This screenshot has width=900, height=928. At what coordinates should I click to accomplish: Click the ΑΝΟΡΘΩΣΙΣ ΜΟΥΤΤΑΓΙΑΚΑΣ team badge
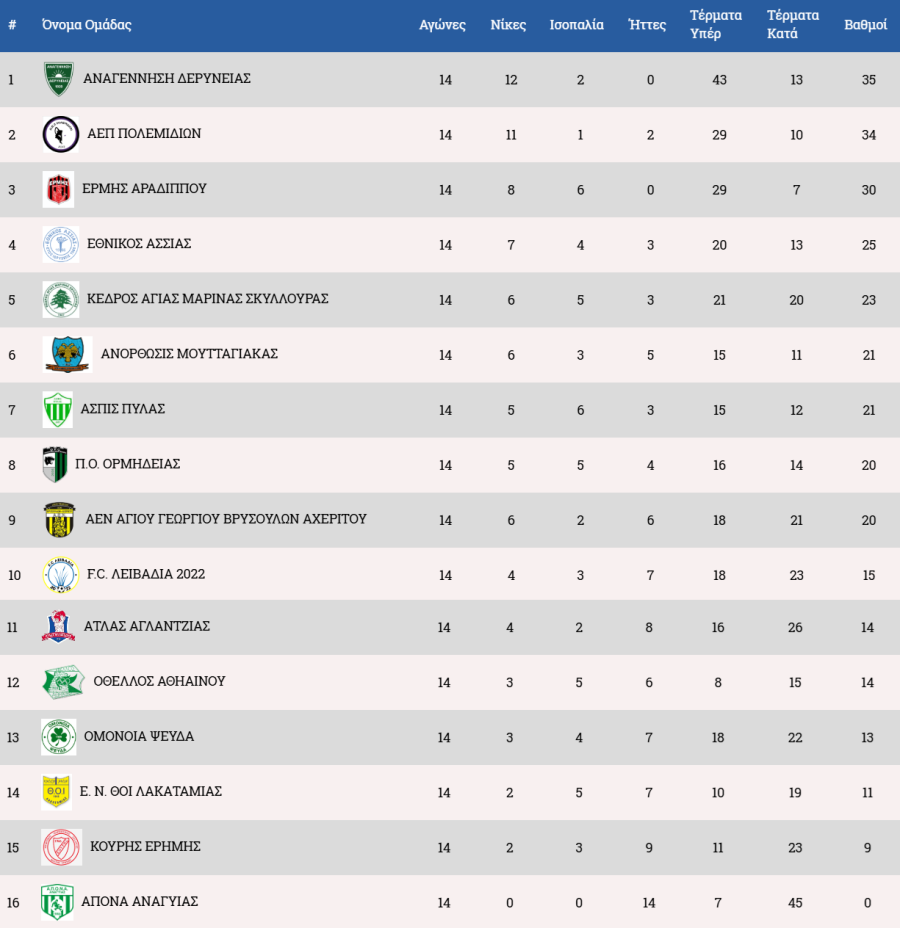point(68,355)
